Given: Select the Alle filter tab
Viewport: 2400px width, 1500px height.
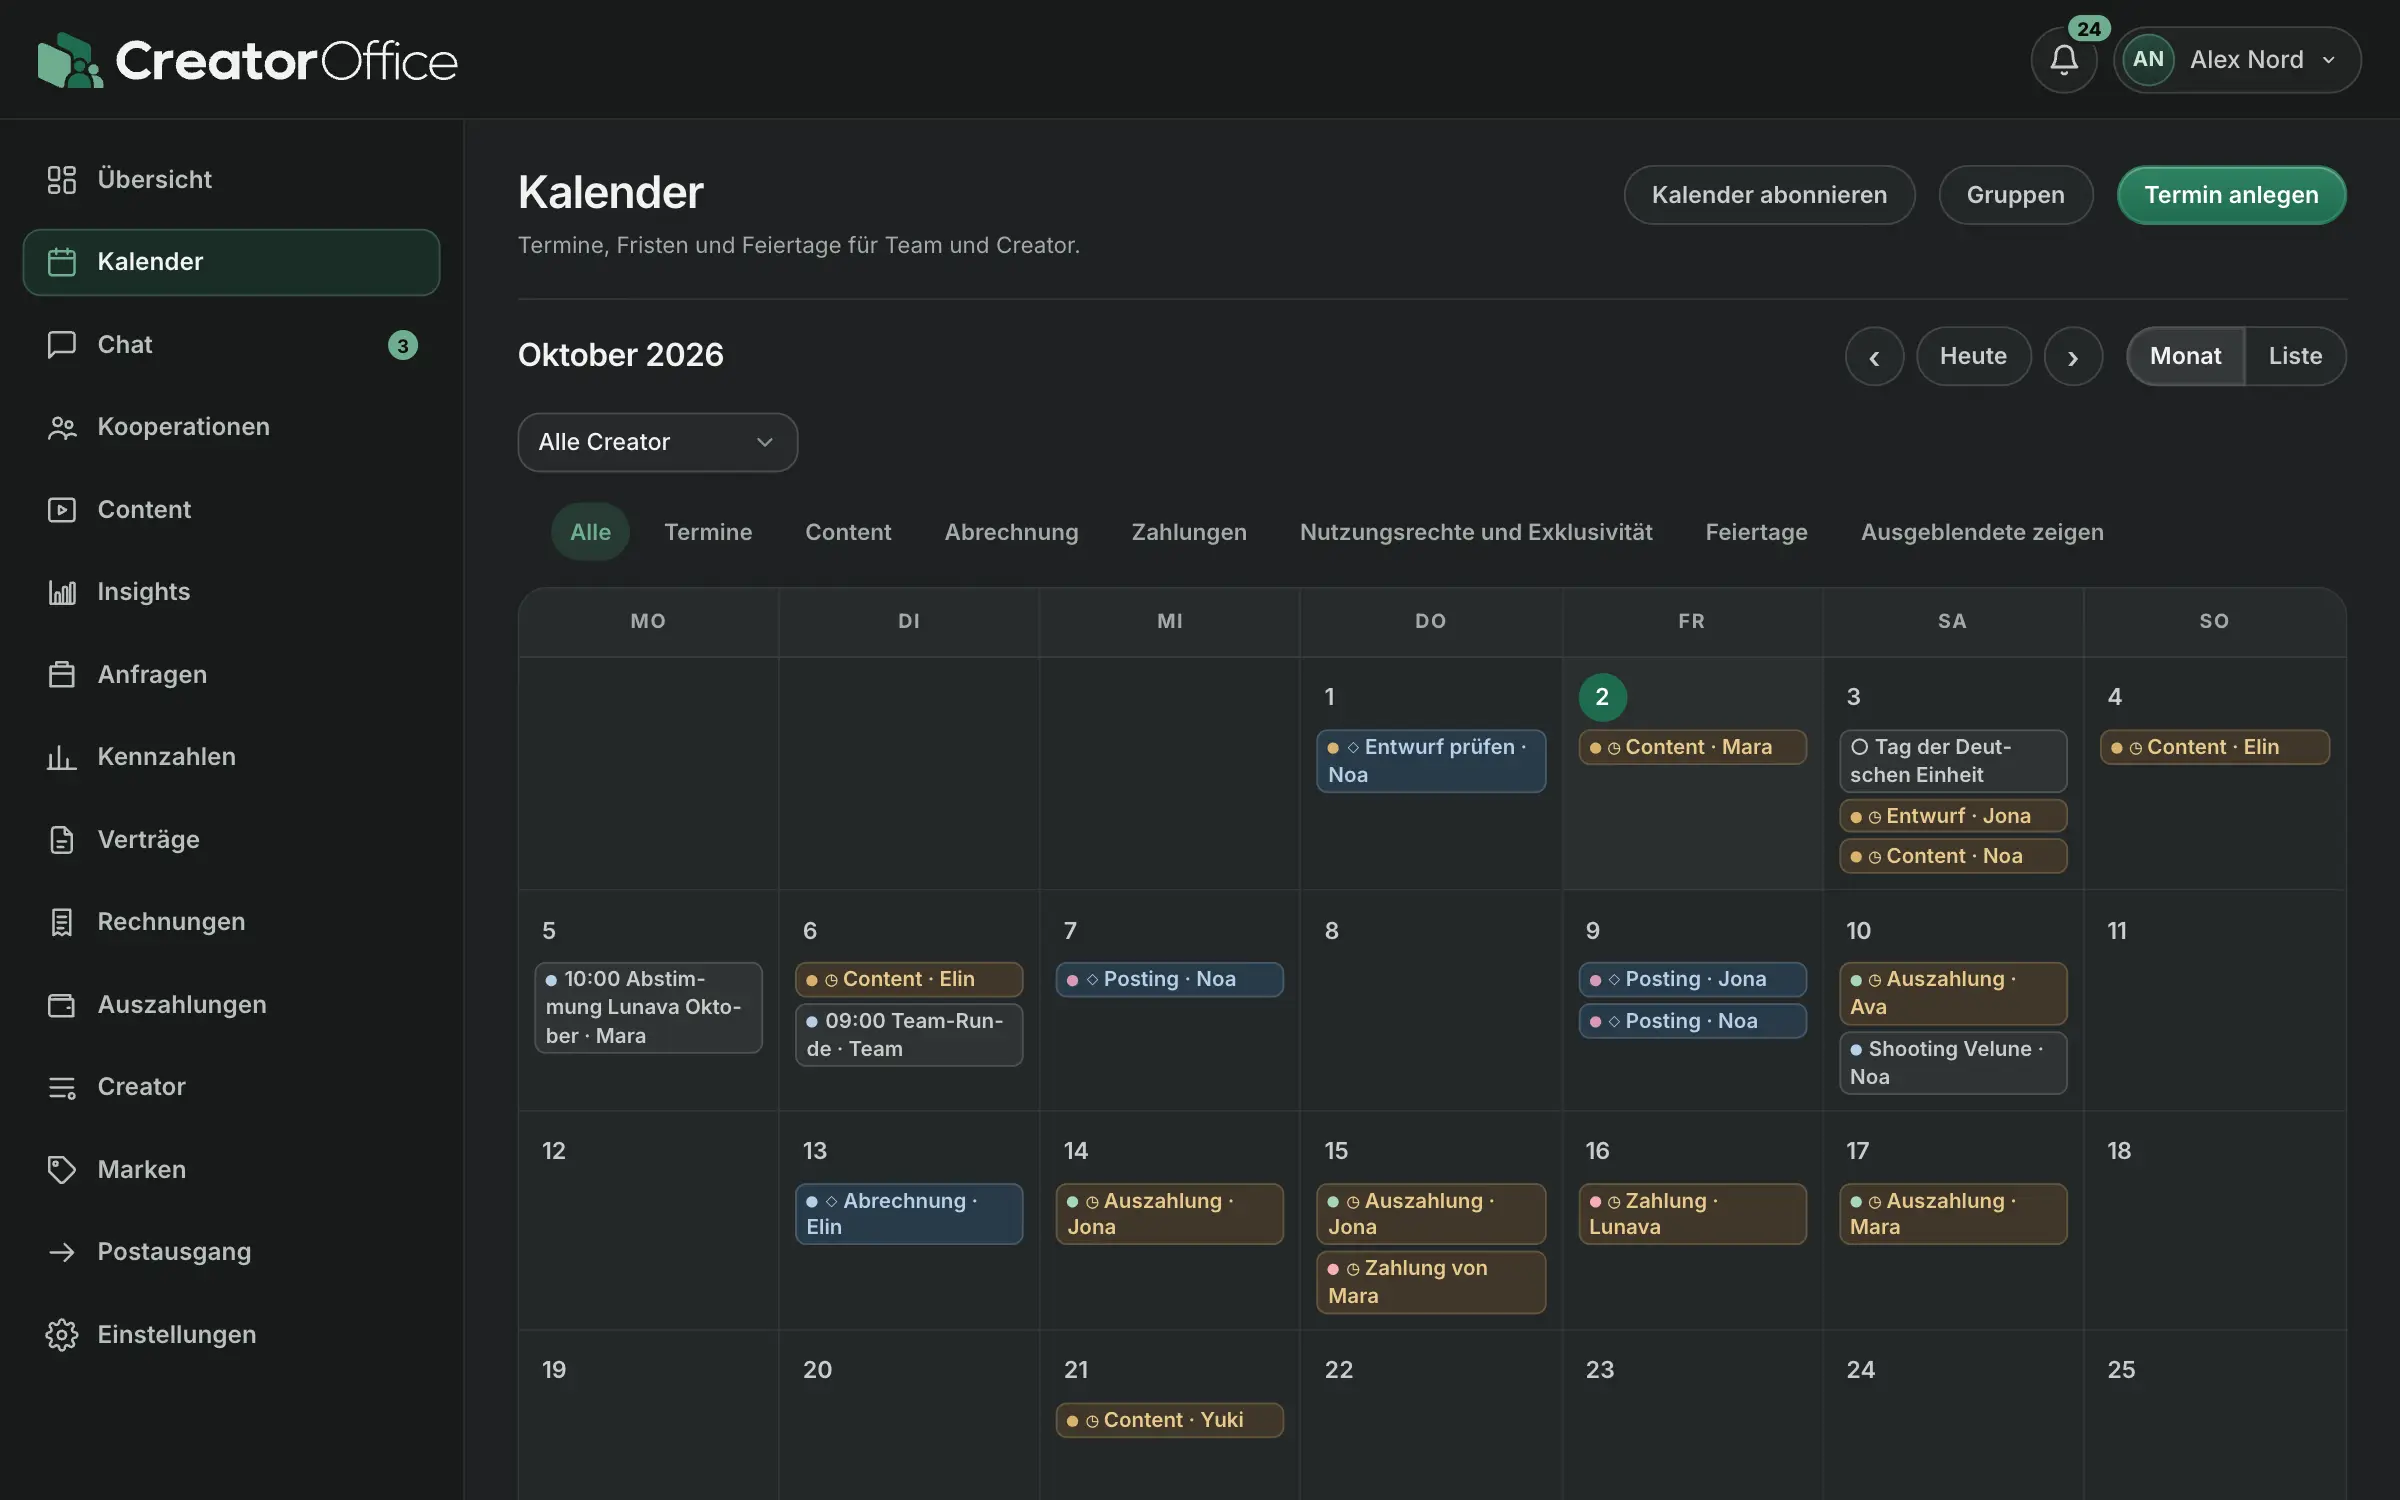Looking at the screenshot, I should pos(590,532).
